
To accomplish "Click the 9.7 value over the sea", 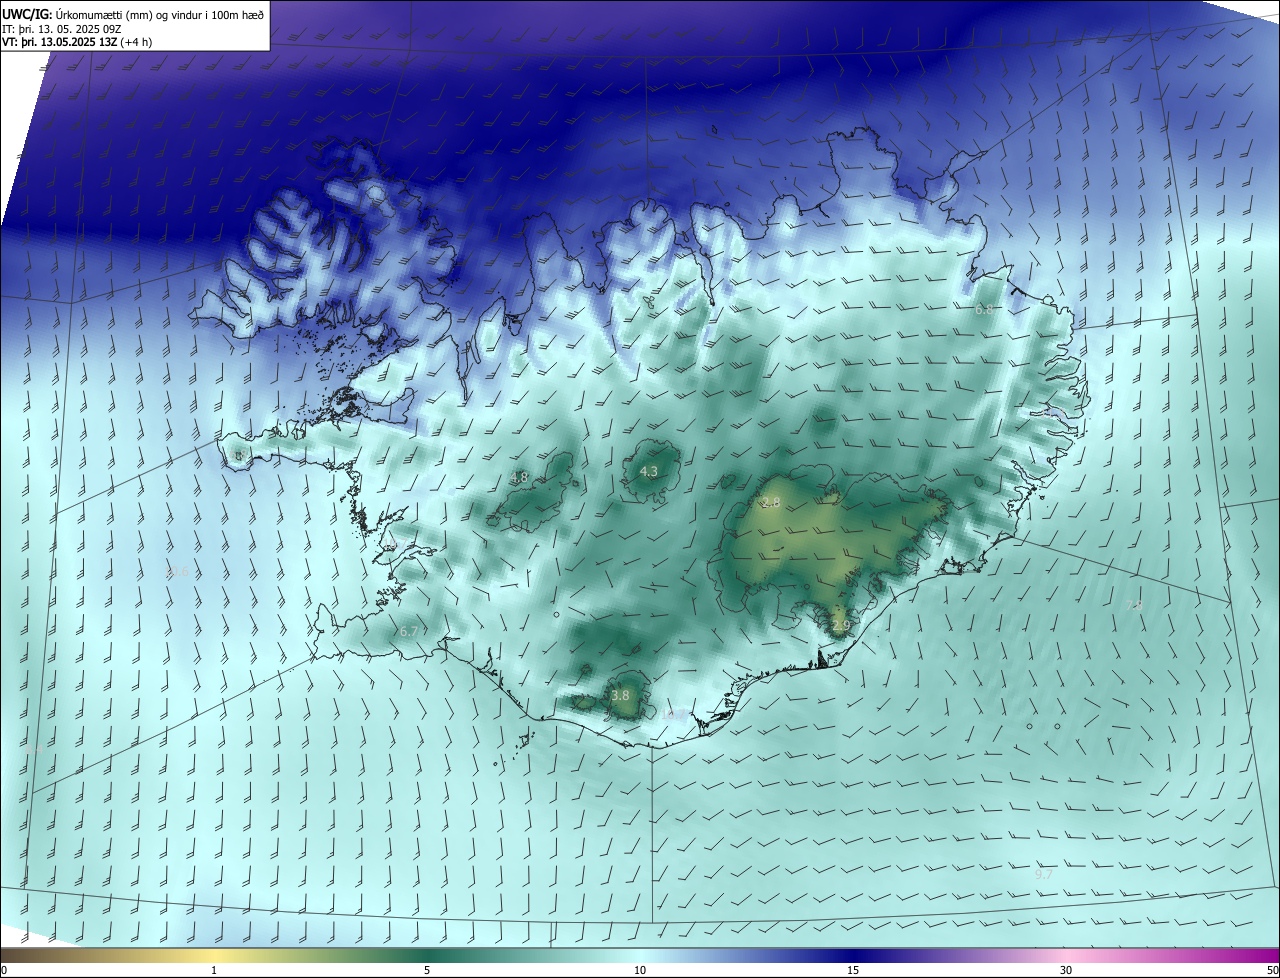I will tap(1043, 874).
